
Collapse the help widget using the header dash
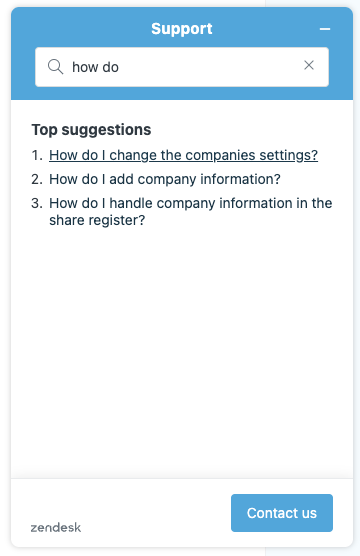coord(325,29)
